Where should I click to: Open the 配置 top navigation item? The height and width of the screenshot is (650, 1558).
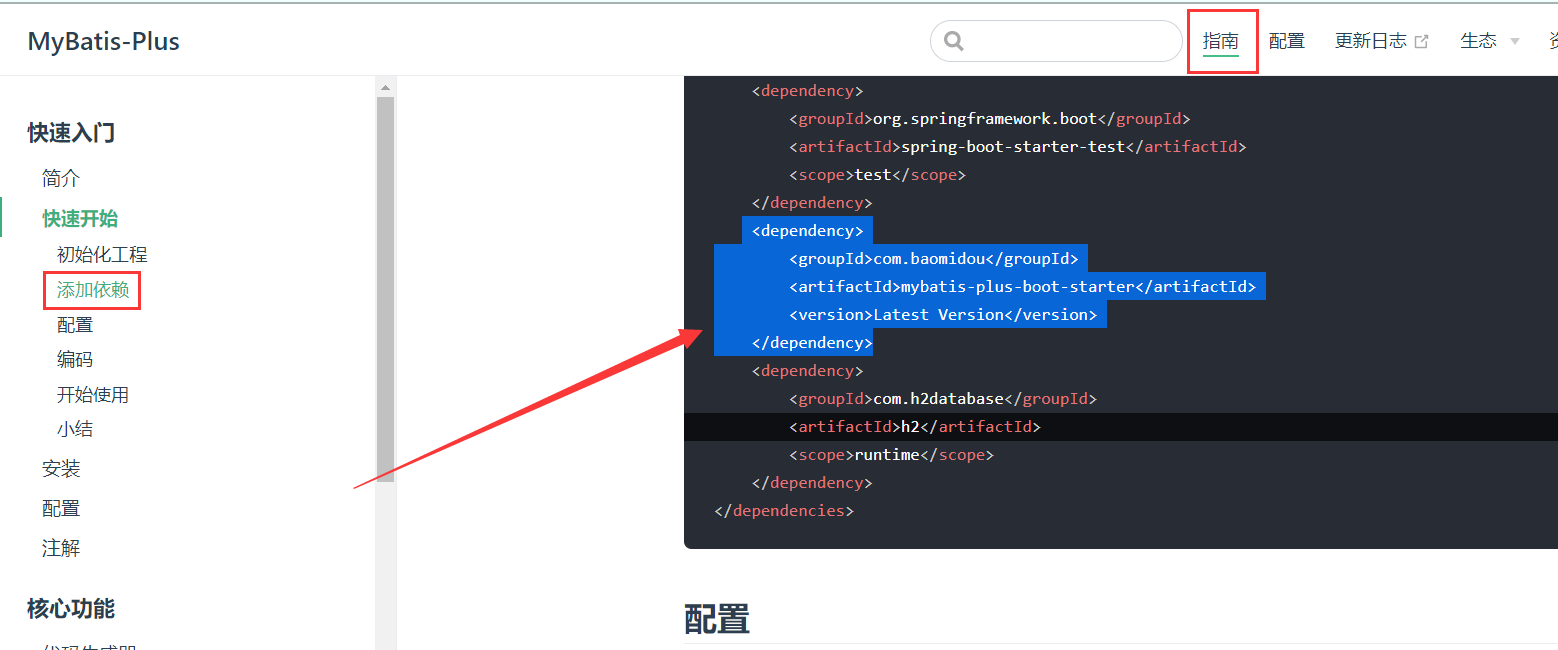tap(1287, 41)
